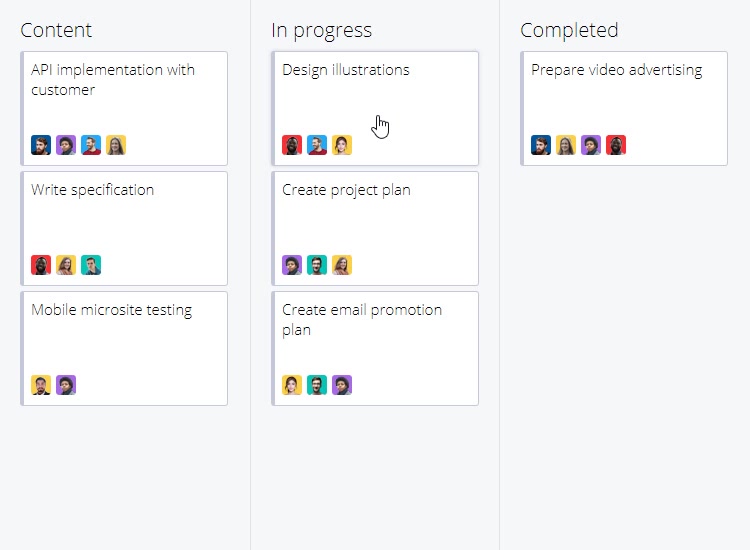Click the Content column header
Viewport: 750px width, 550px height.
(56, 30)
